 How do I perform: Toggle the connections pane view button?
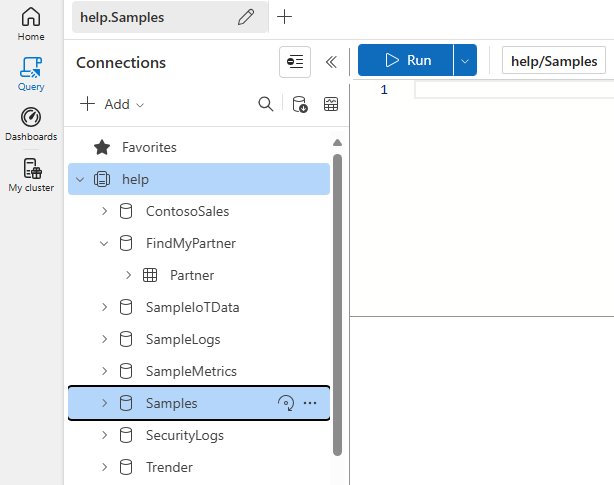295,61
